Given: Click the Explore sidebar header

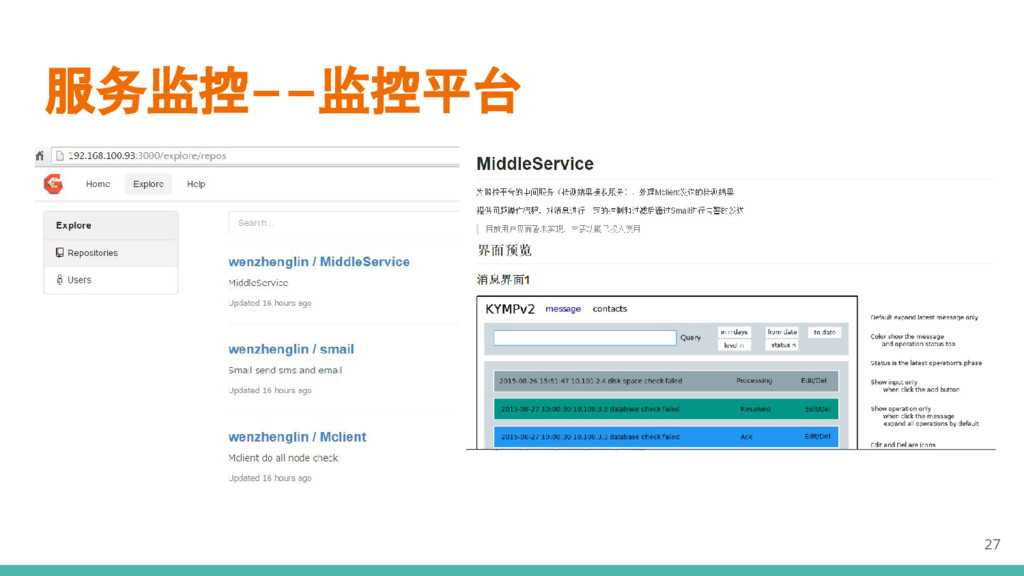Looking at the screenshot, I should (x=111, y=225).
